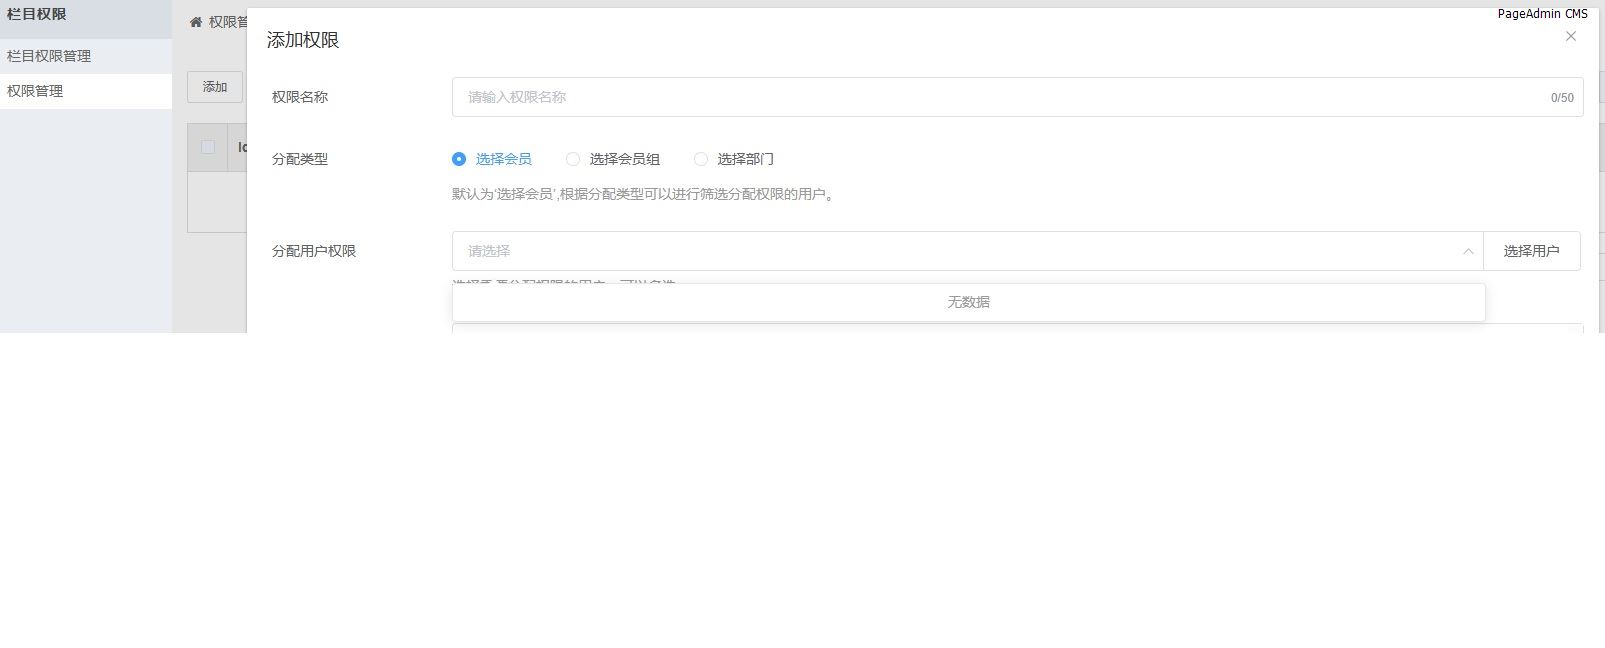
Task: Click the 0/50 character counter
Action: click(x=1562, y=98)
